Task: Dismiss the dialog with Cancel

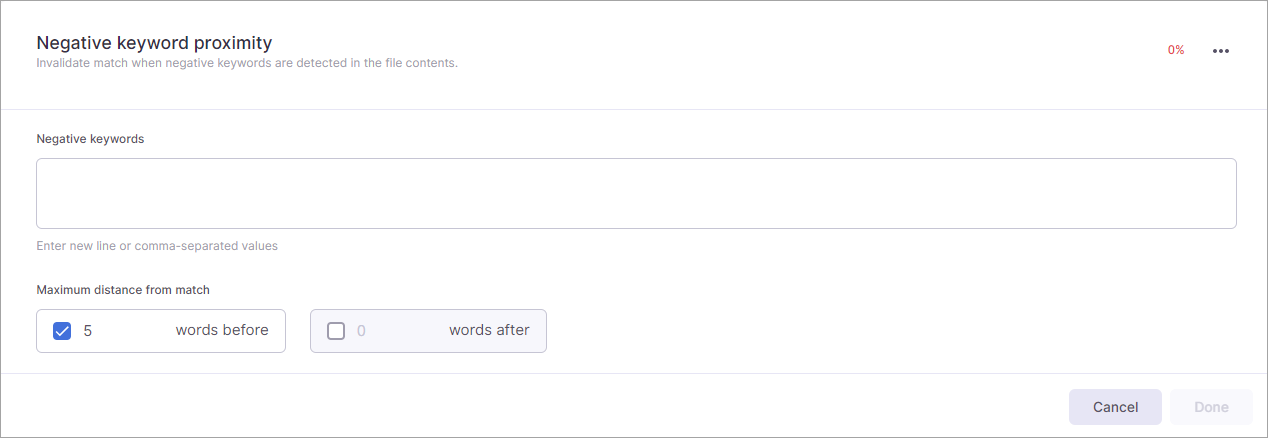Action: click(x=1115, y=407)
